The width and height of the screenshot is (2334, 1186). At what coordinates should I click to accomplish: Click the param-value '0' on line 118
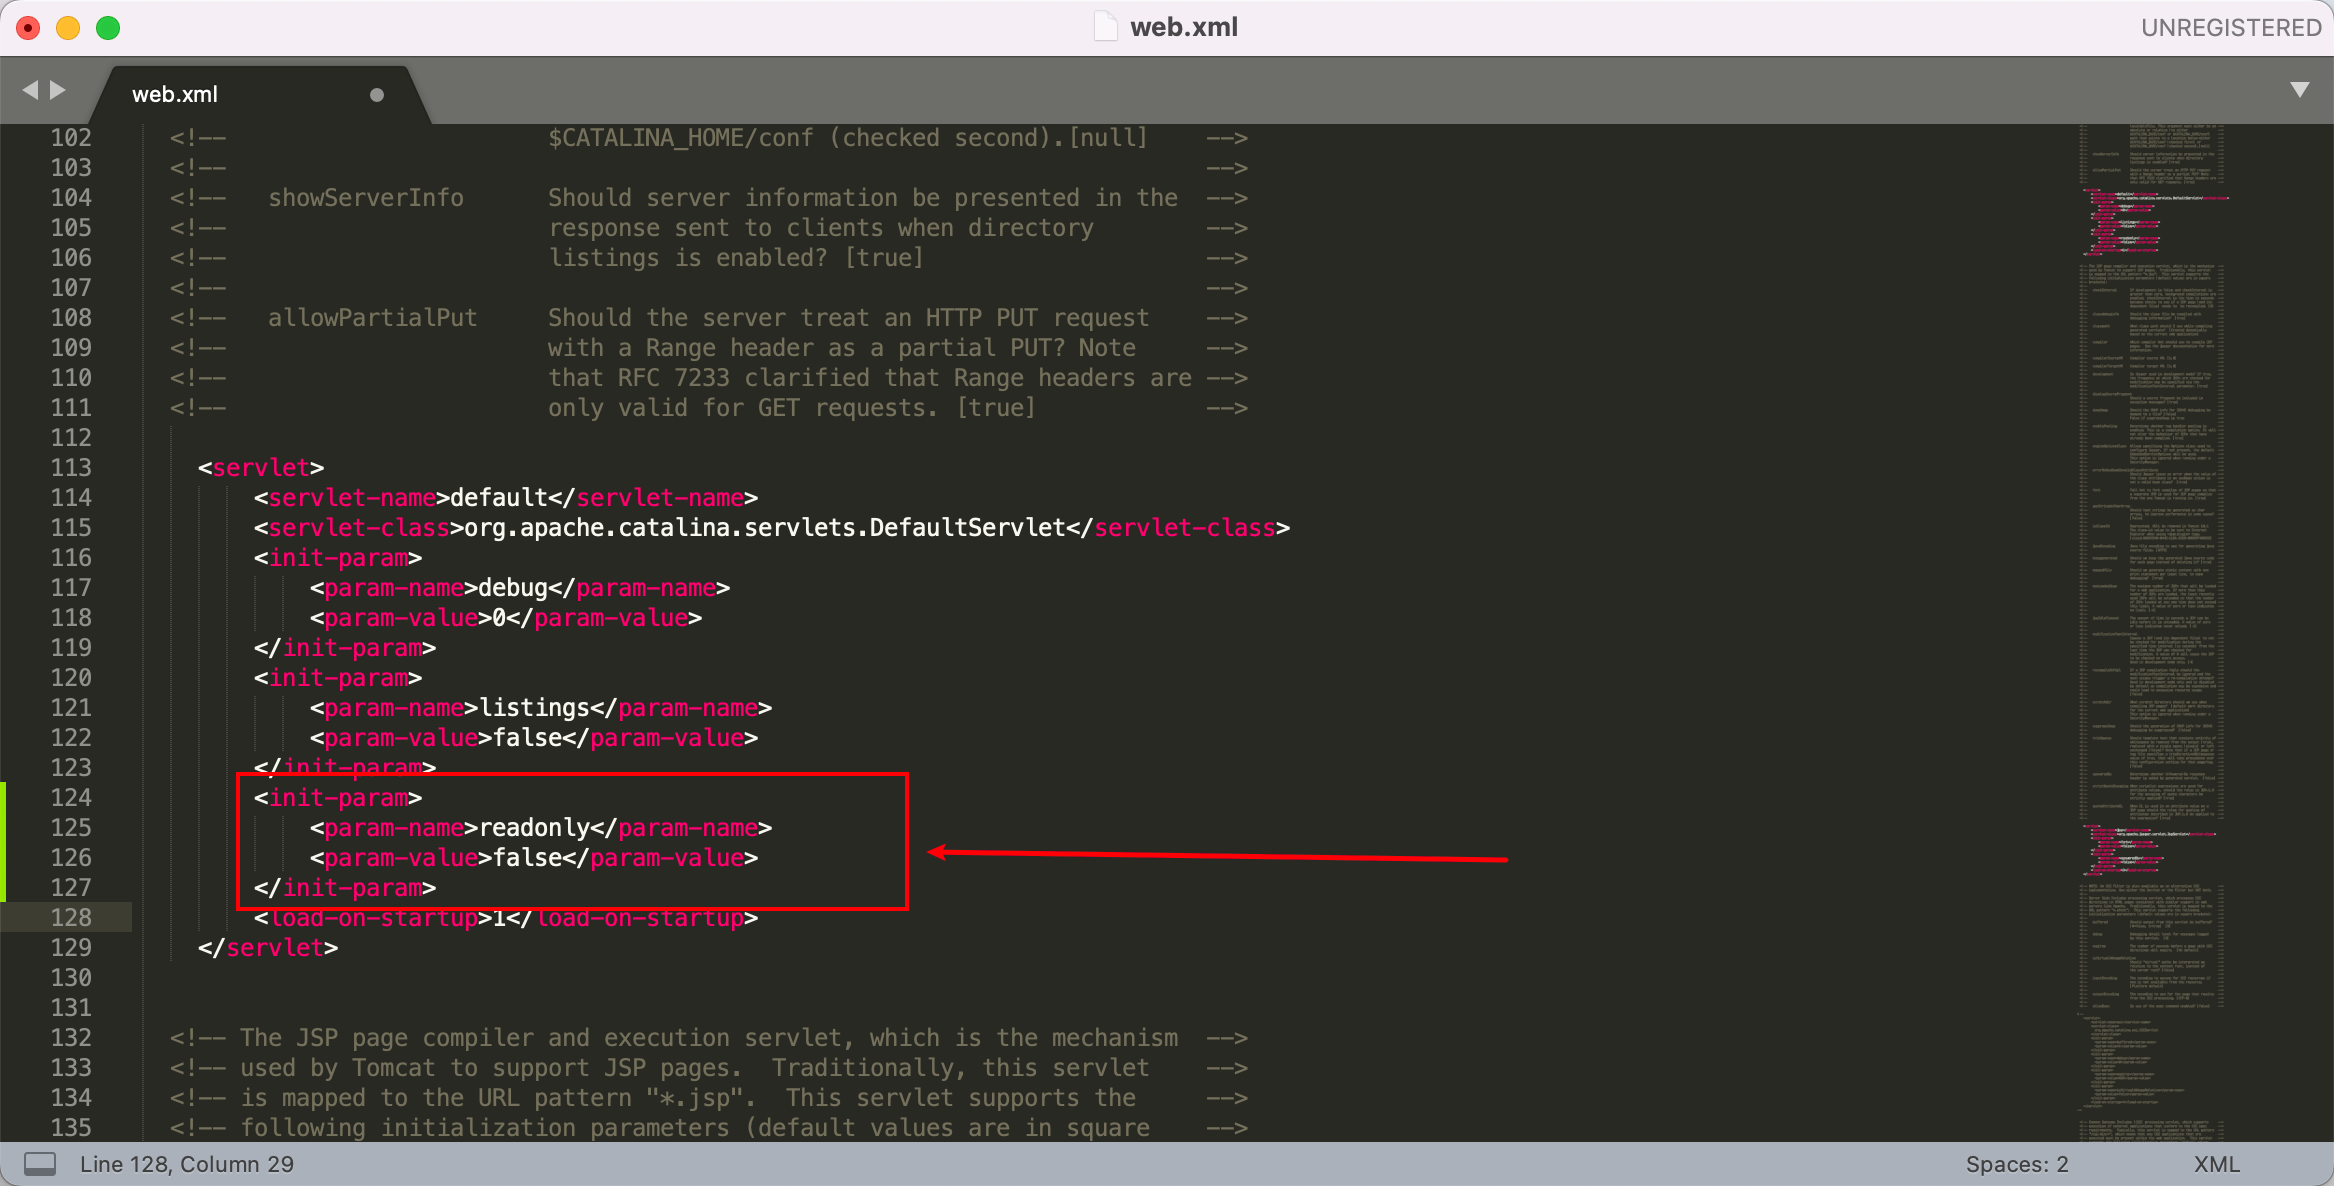click(499, 617)
